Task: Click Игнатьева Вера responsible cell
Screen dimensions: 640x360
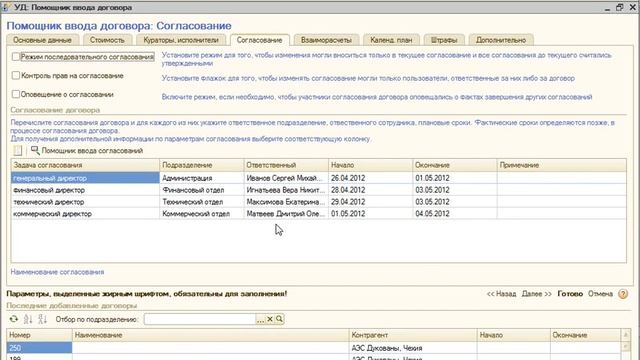Action: click(x=286, y=190)
